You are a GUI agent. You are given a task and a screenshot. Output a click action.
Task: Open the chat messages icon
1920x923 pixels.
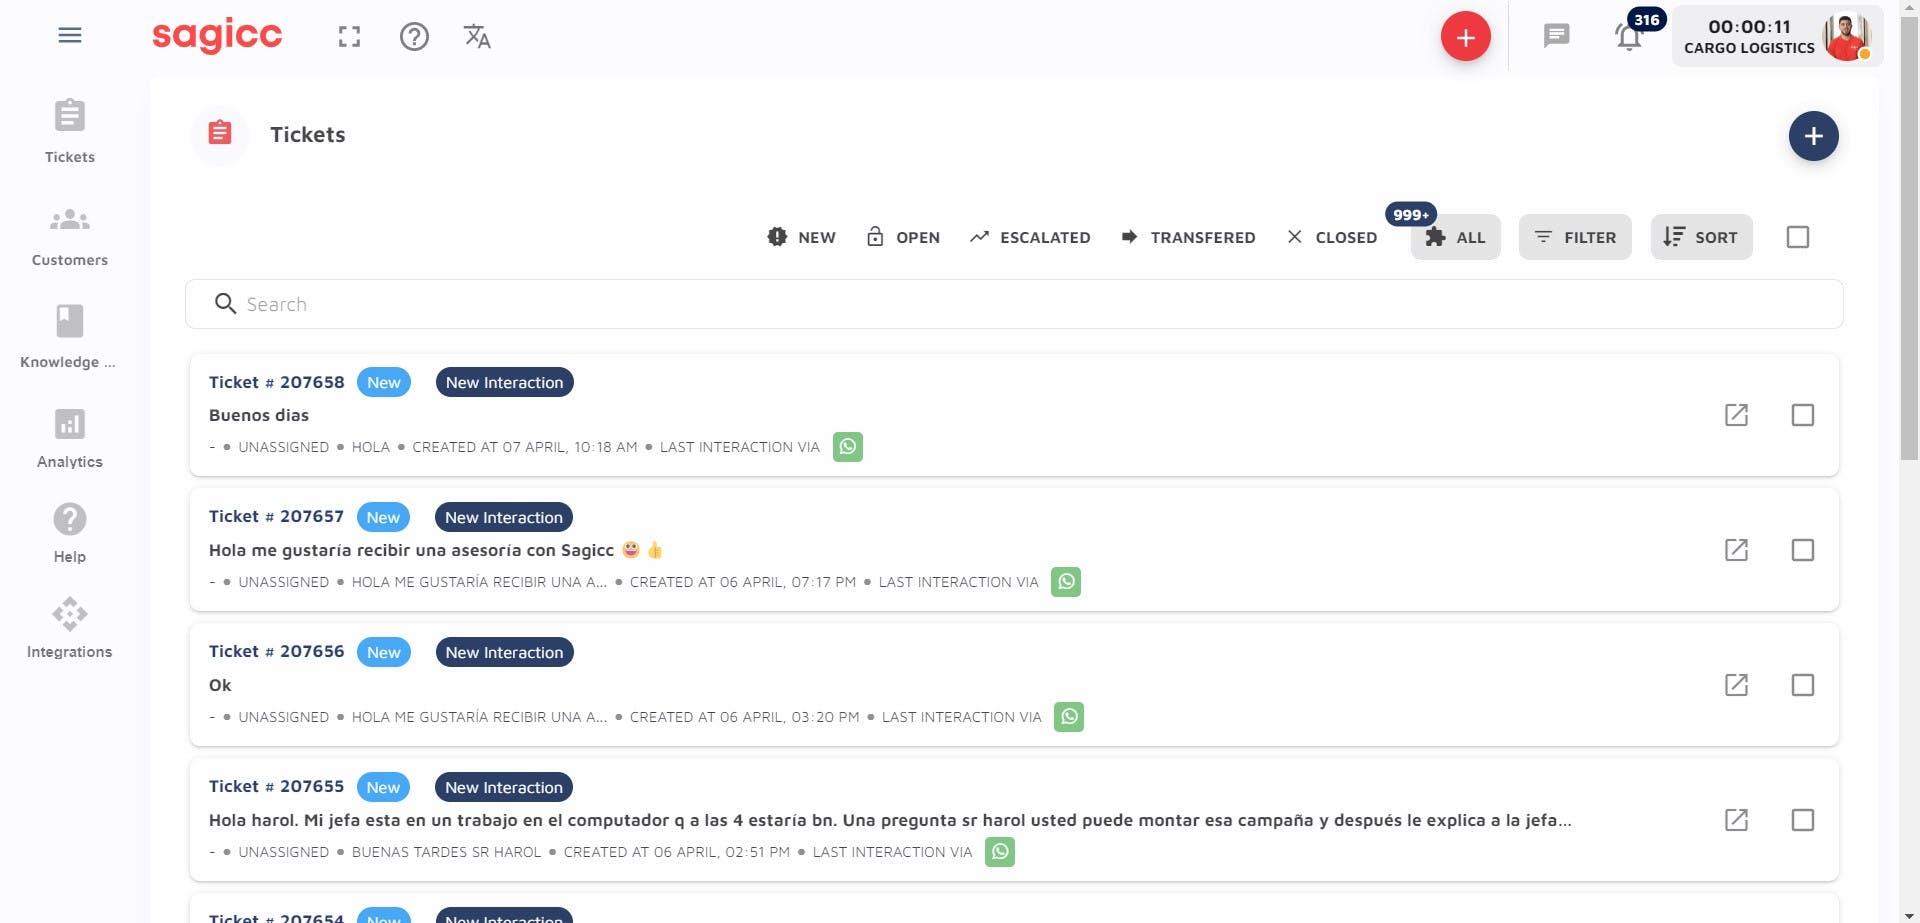(x=1556, y=37)
